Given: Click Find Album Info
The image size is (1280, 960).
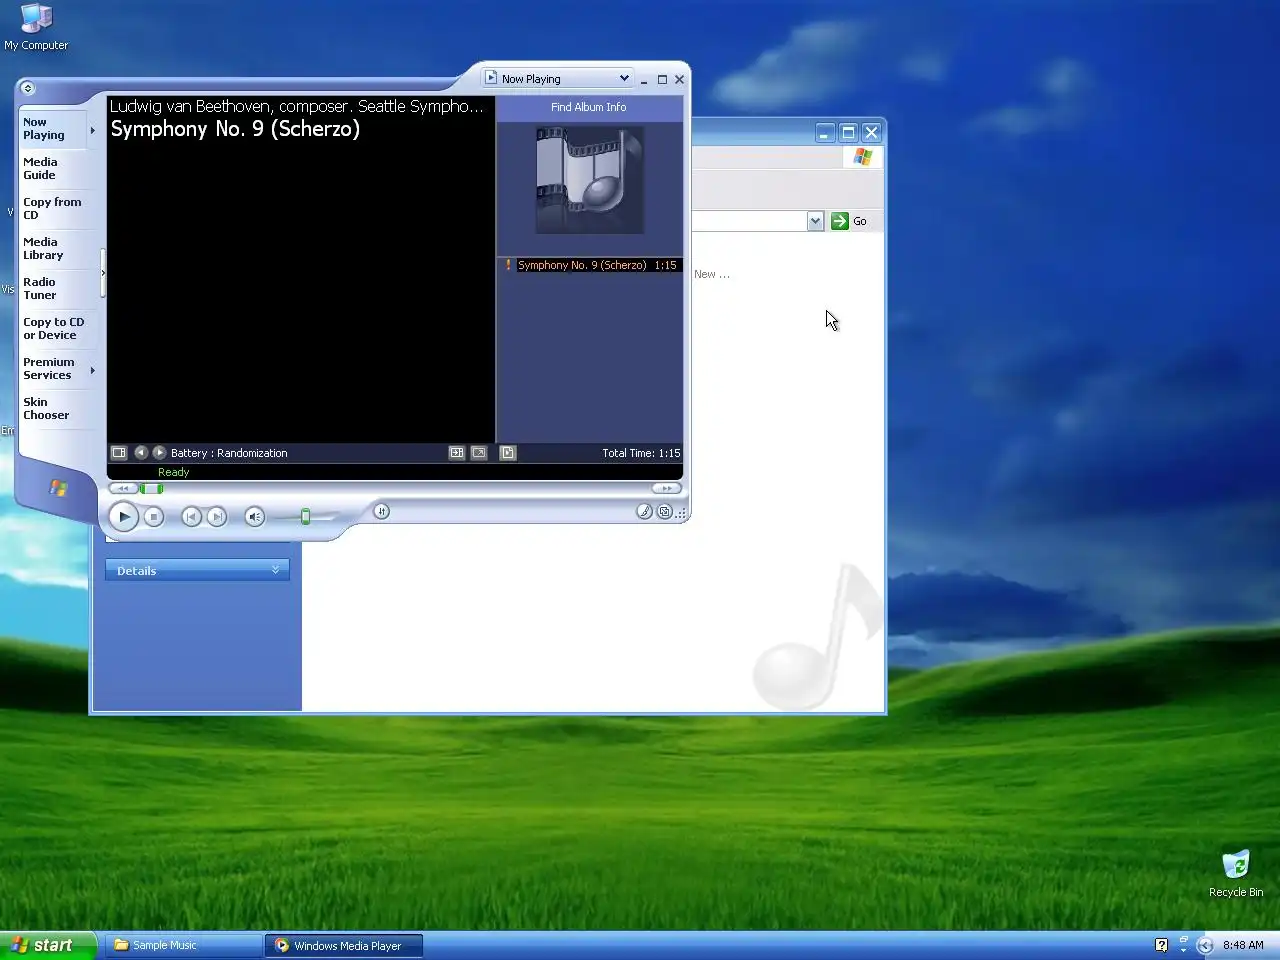Looking at the screenshot, I should coord(589,107).
